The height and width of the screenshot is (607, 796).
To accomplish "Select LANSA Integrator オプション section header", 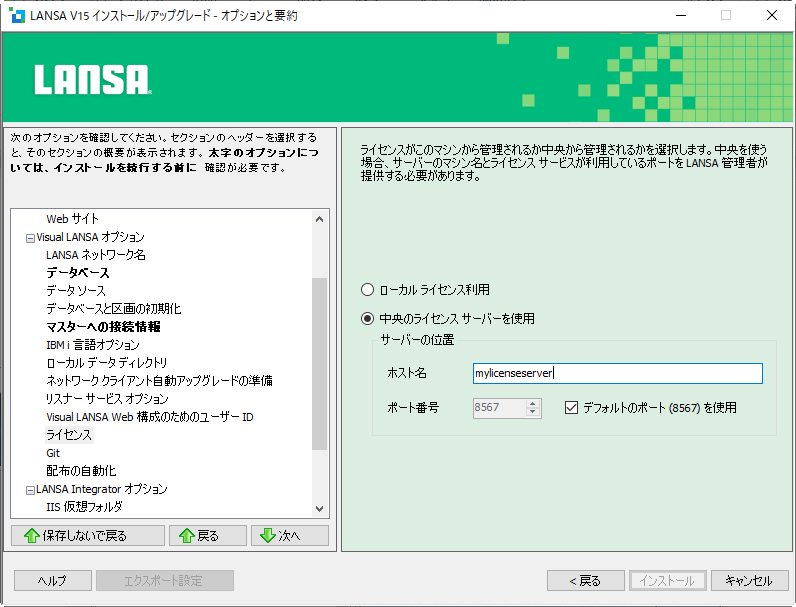I will (102, 489).
